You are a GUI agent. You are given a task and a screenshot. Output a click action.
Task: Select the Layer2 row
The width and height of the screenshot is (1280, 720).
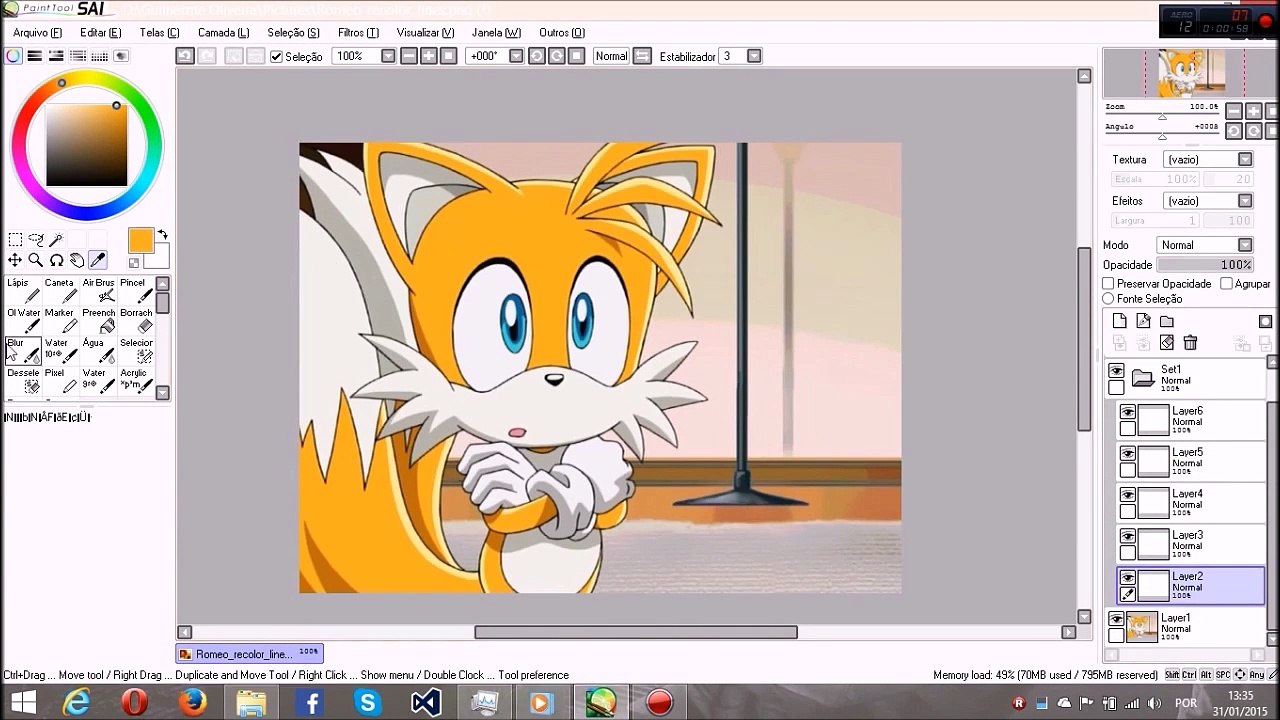click(x=1191, y=586)
